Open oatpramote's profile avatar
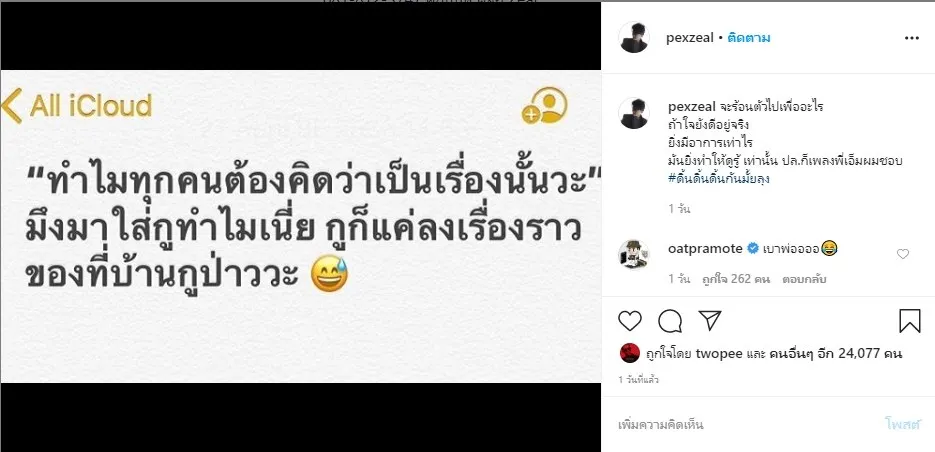The image size is (935, 452). [x=633, y=255]
